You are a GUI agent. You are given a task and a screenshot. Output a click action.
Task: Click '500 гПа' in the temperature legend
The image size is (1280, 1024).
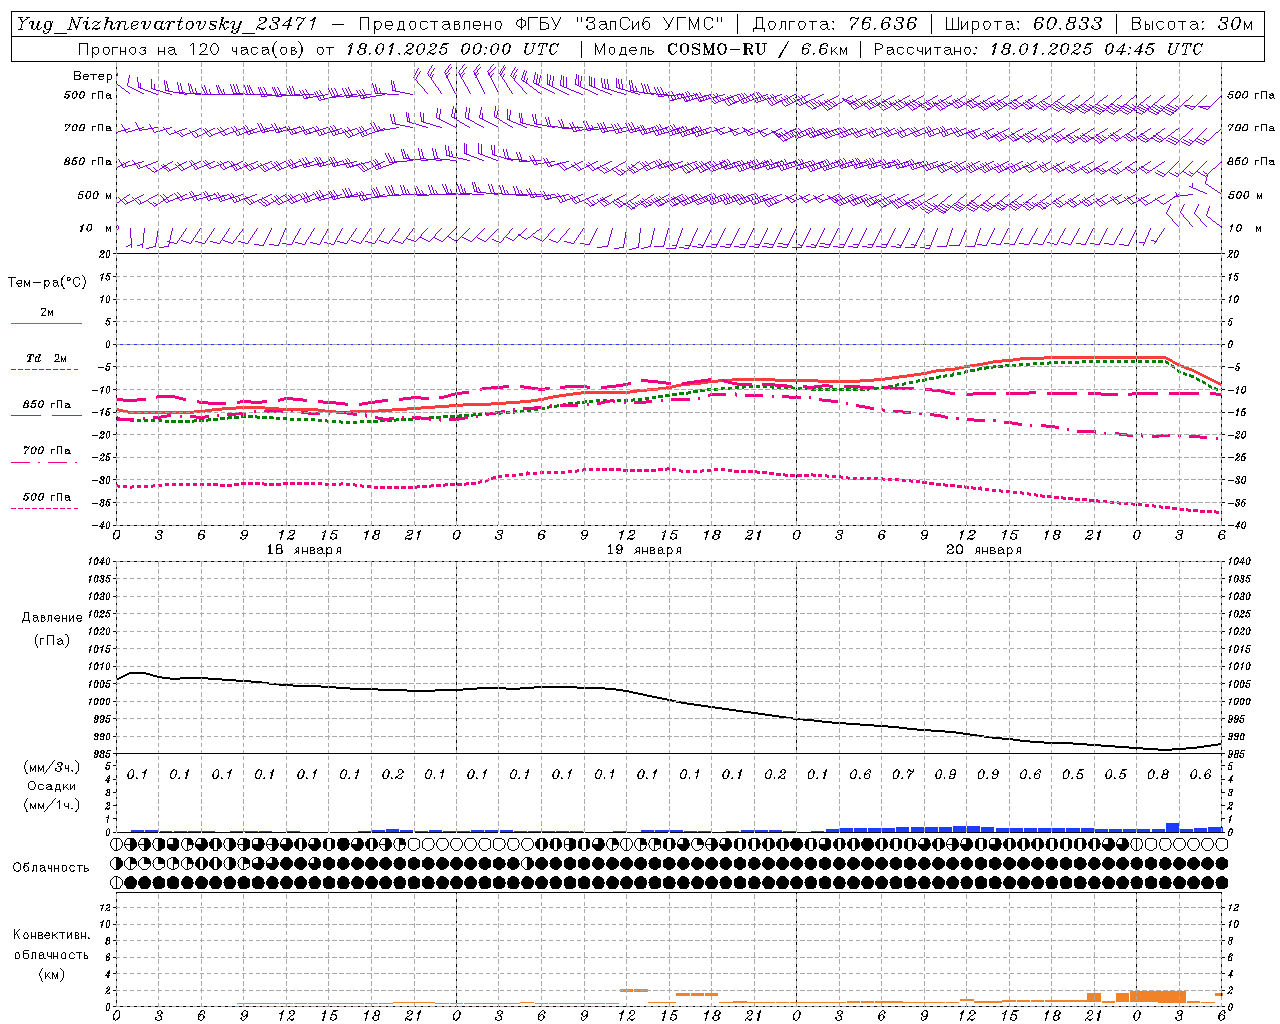point(47,496)
